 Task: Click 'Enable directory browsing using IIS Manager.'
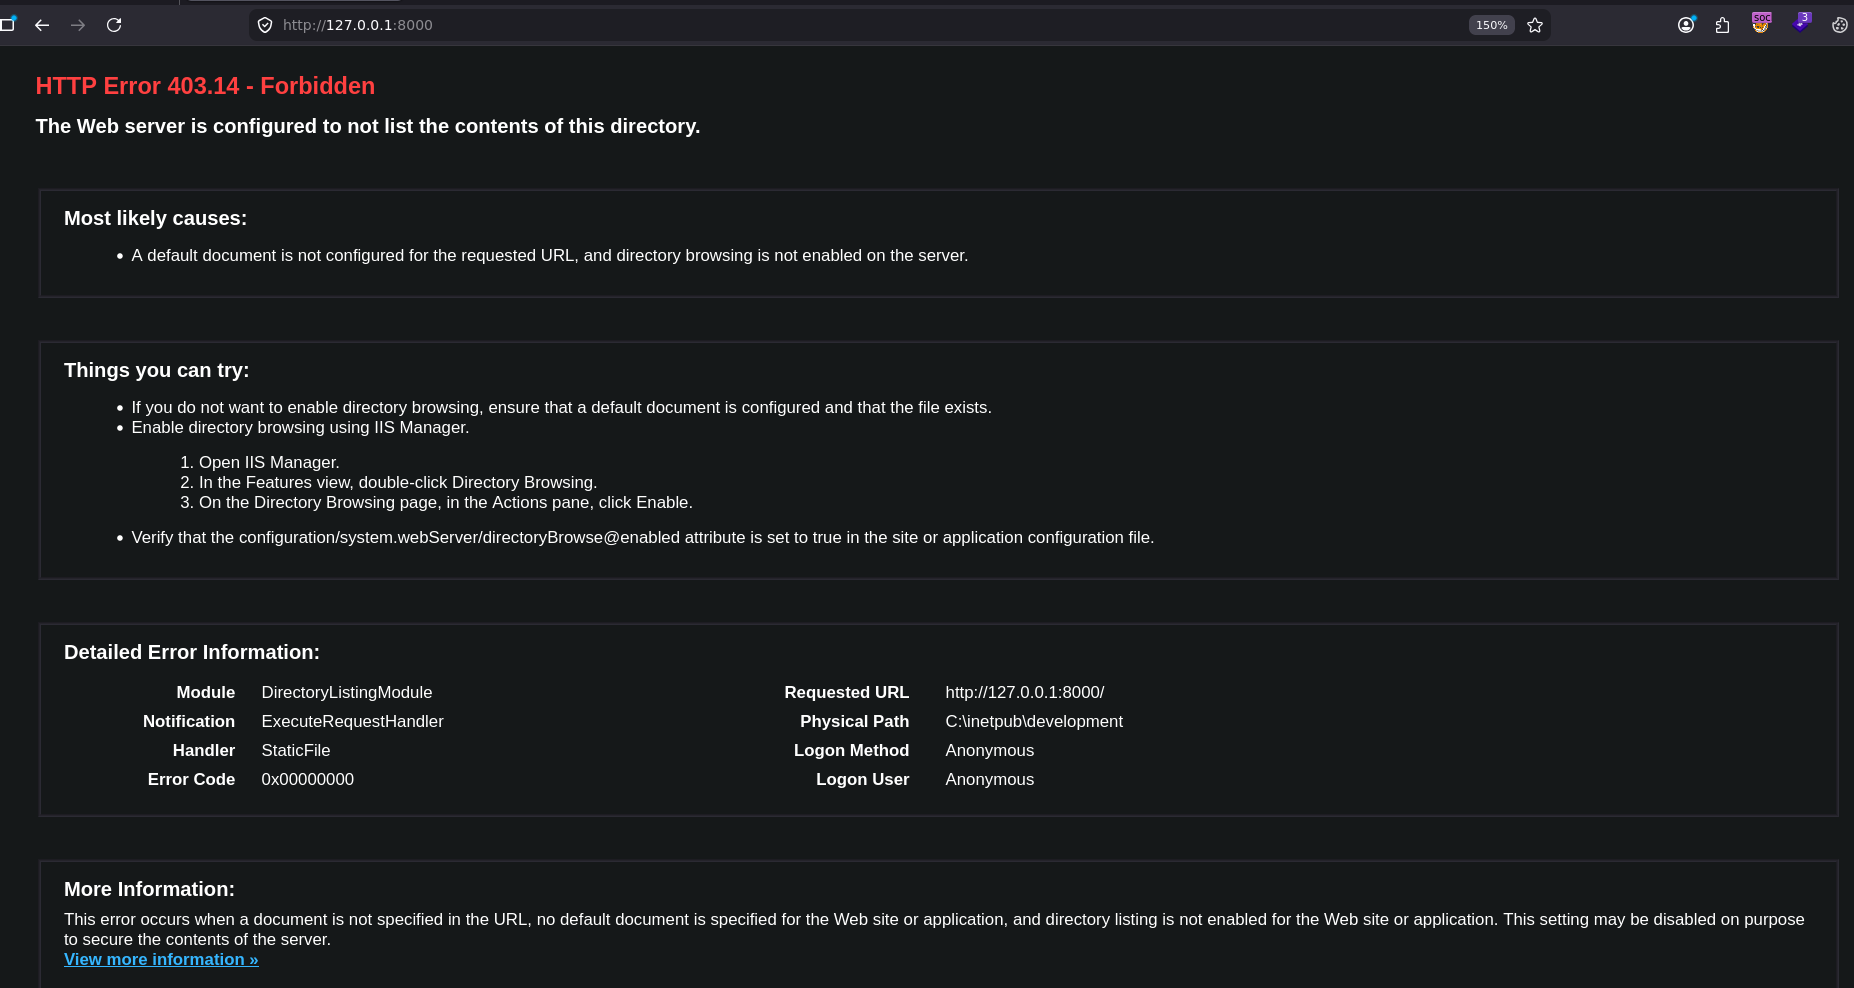point(300,427)
